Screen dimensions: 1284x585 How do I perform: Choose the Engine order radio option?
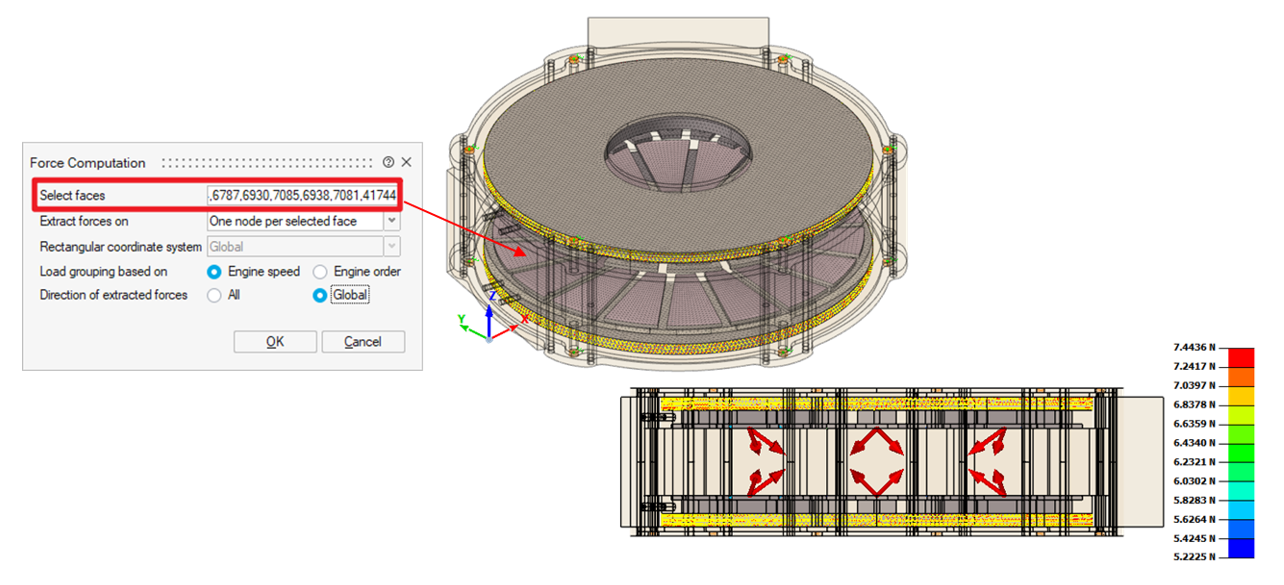[x=320, y=271]
